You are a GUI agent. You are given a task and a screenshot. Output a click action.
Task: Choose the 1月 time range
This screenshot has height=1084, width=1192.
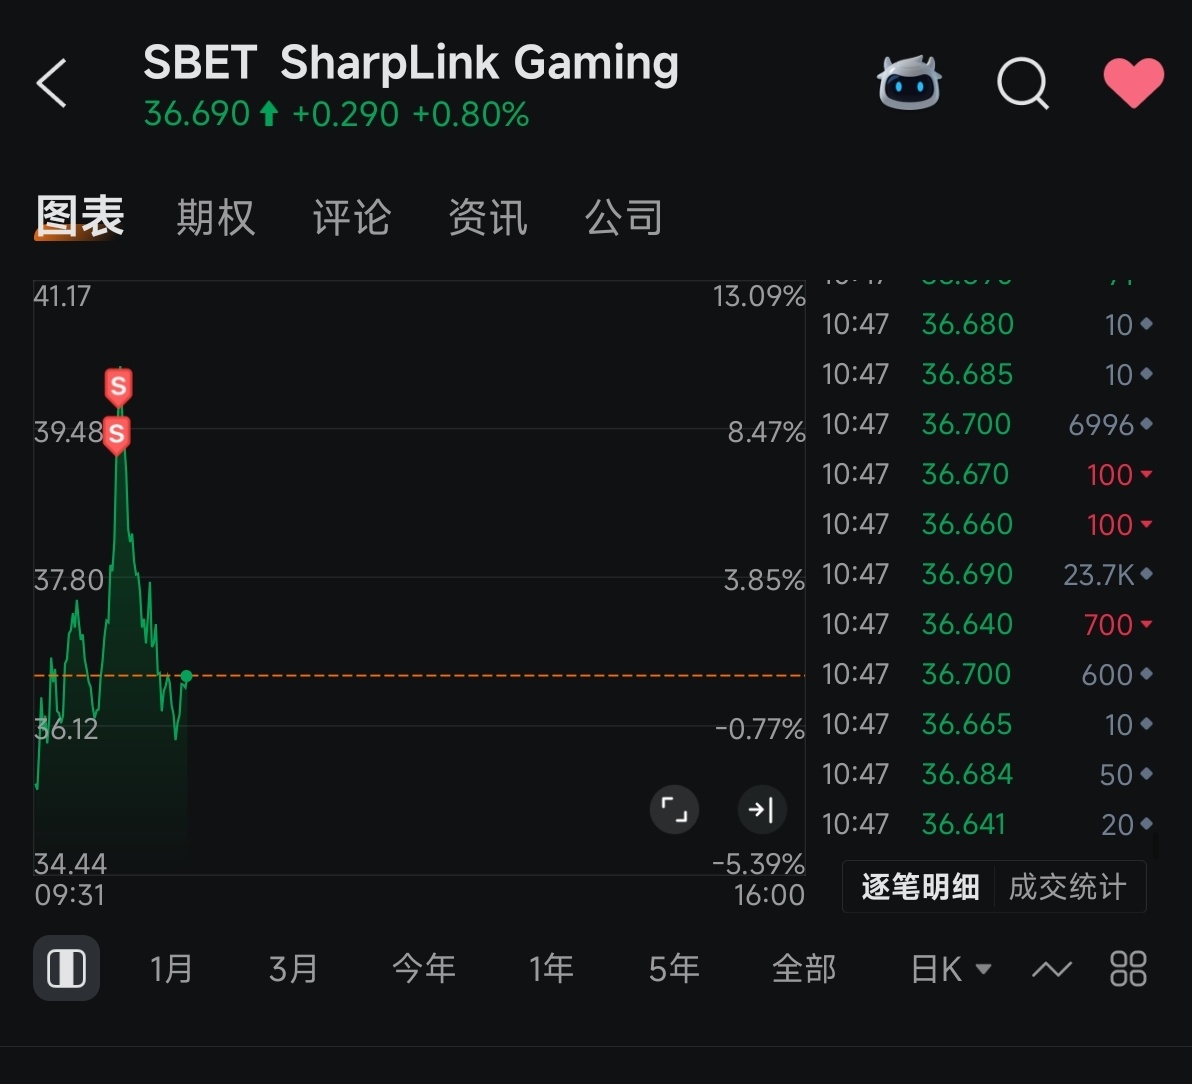click(x=171, y=969)
